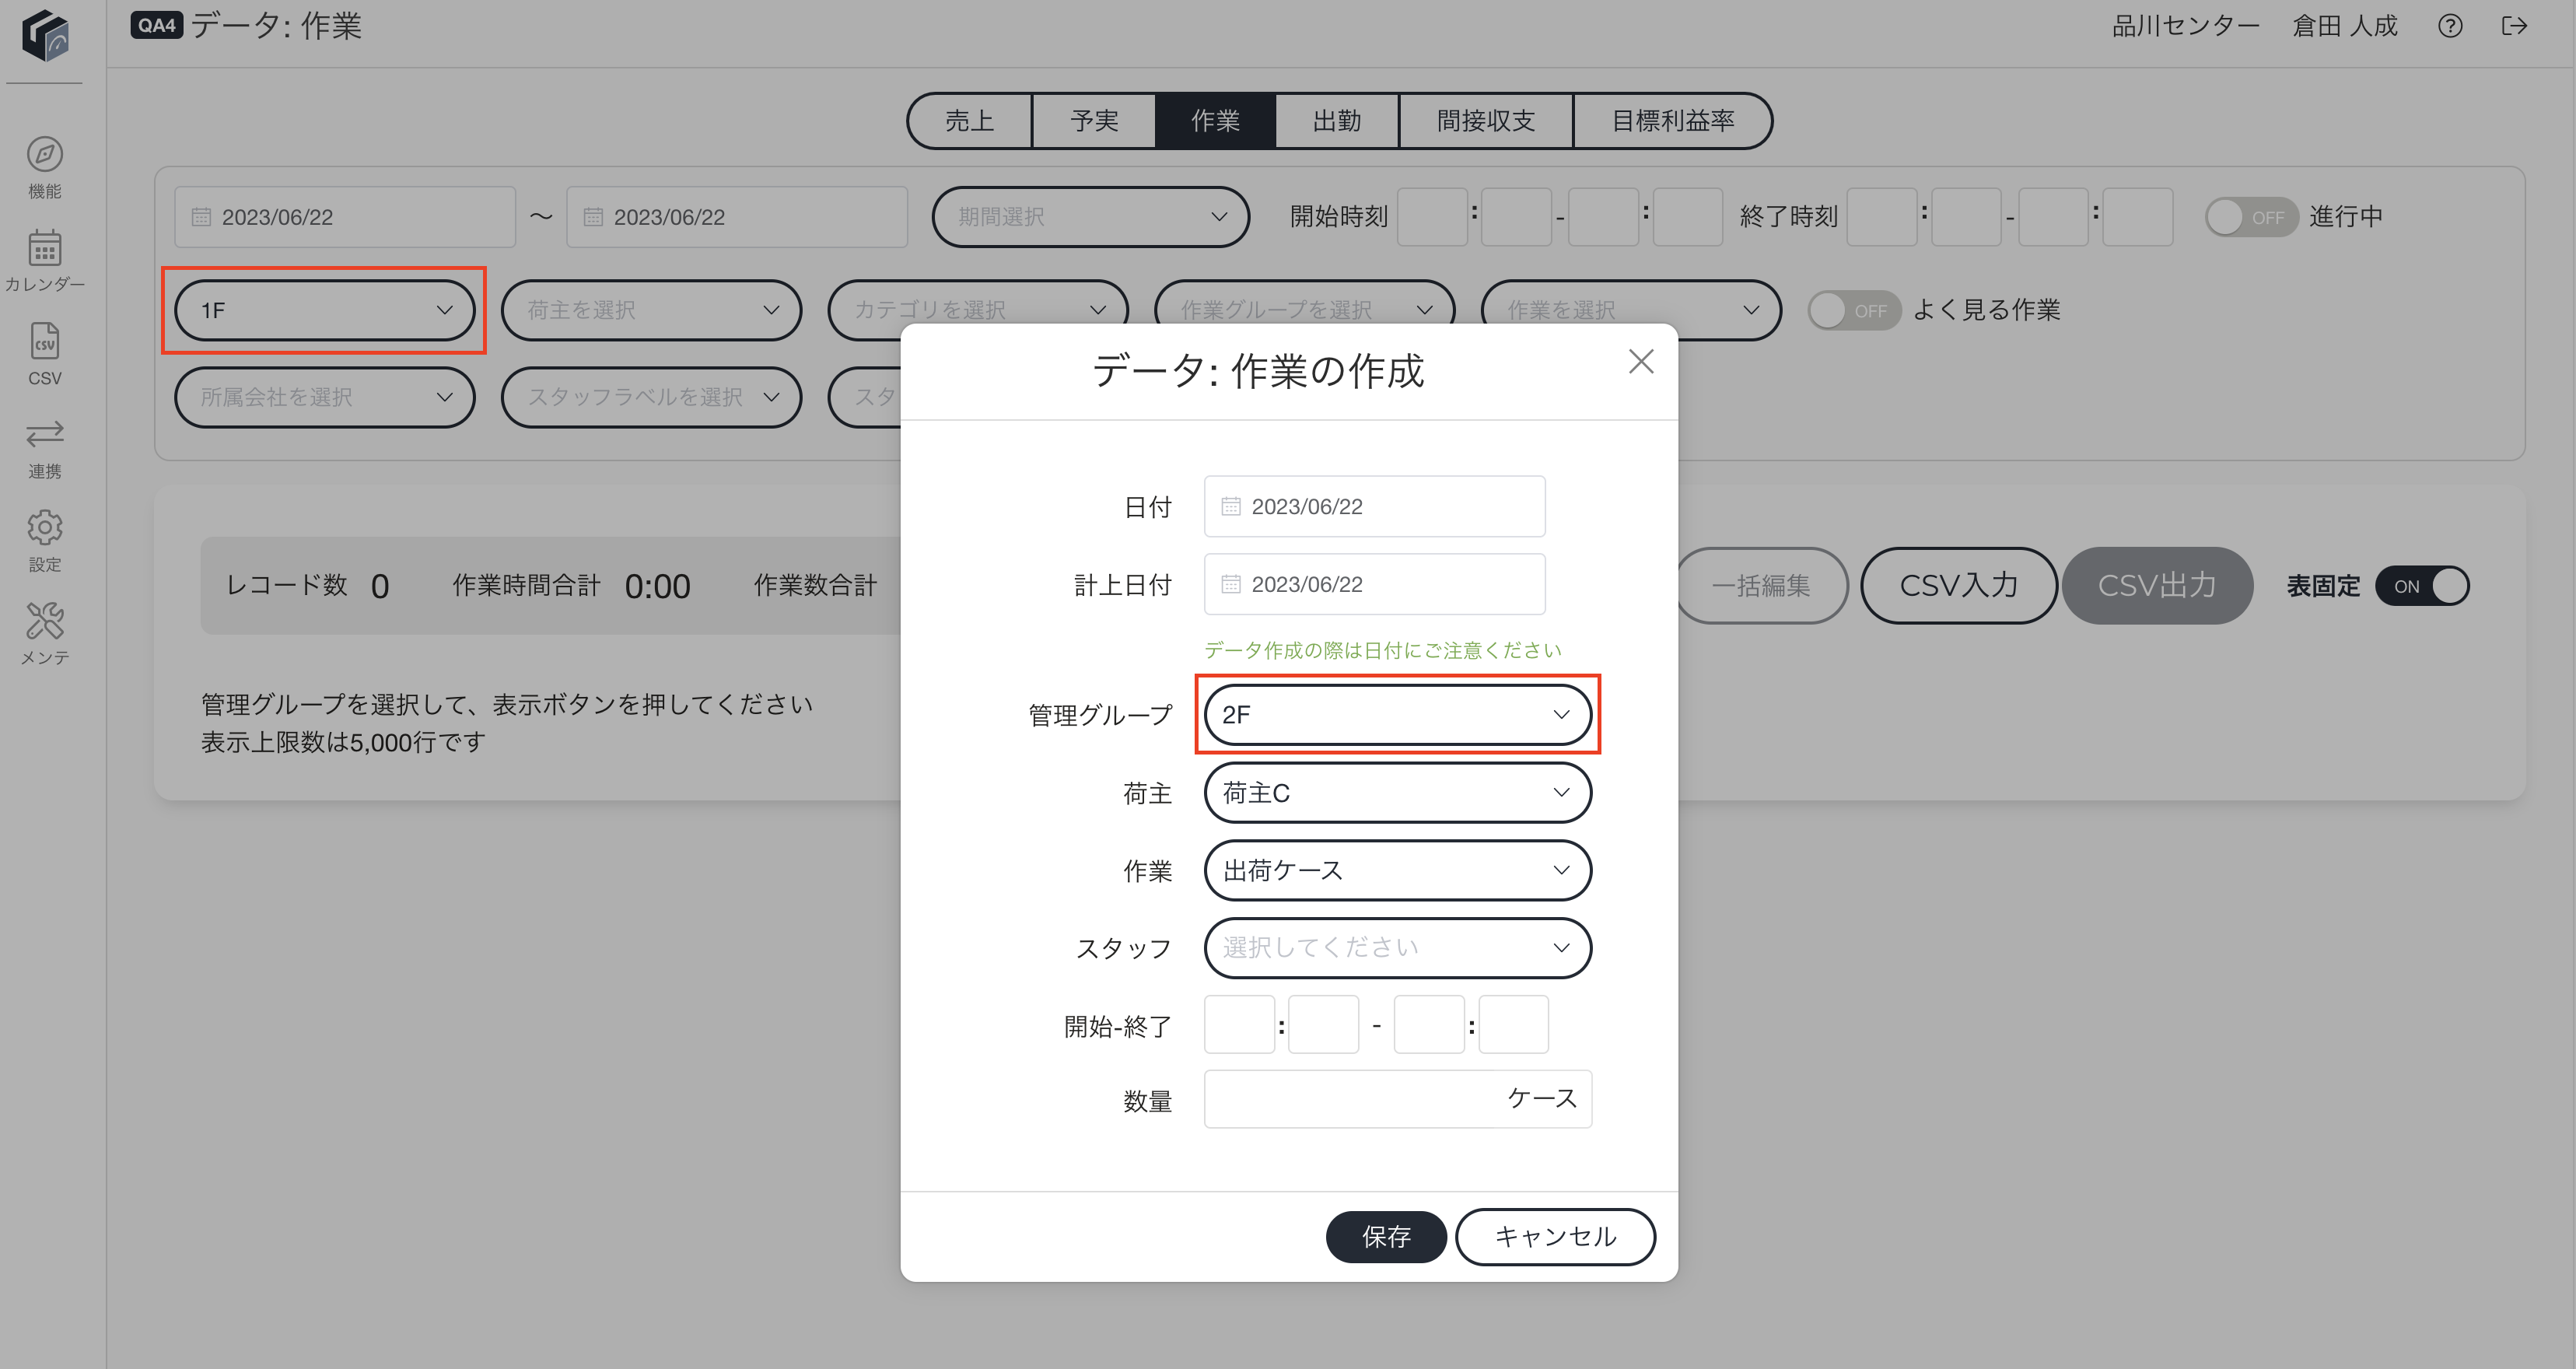The image size is (2576, 1369).
Task: Open the 荷主を選択 filter dropdown
Action: tap(651, 311)
